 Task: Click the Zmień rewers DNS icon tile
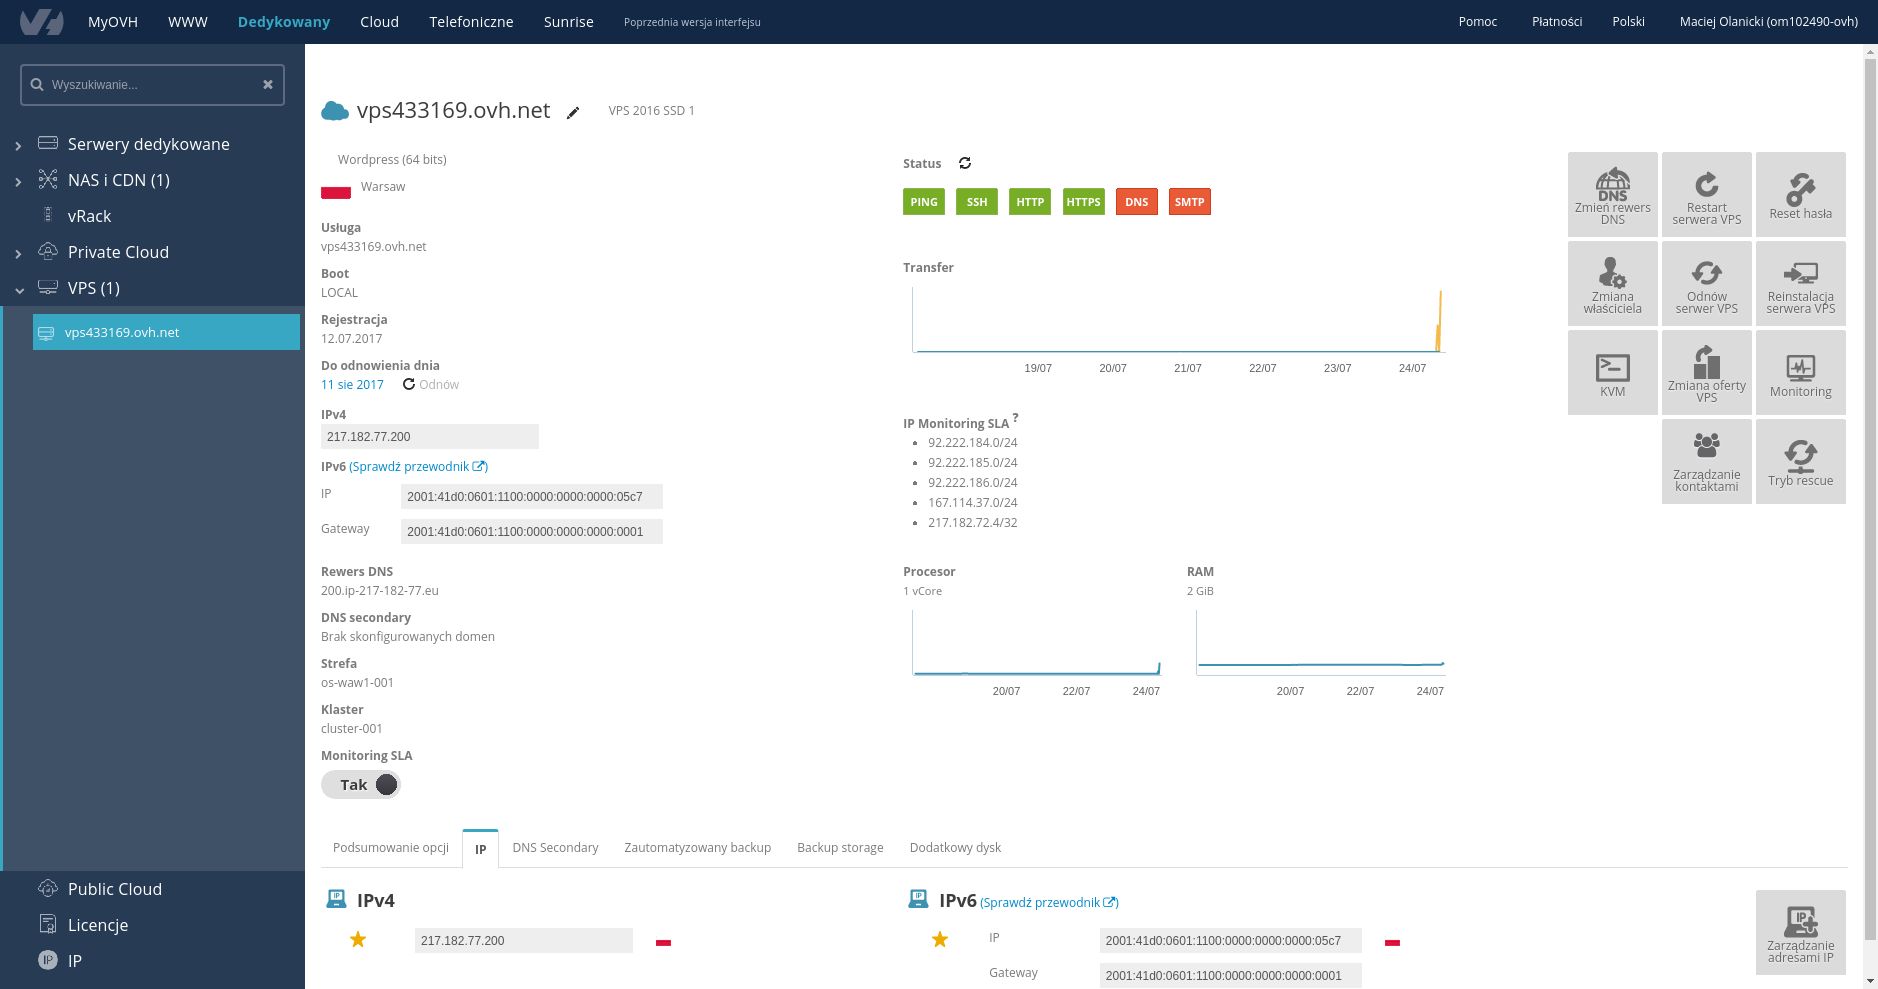coord(1612,194)
